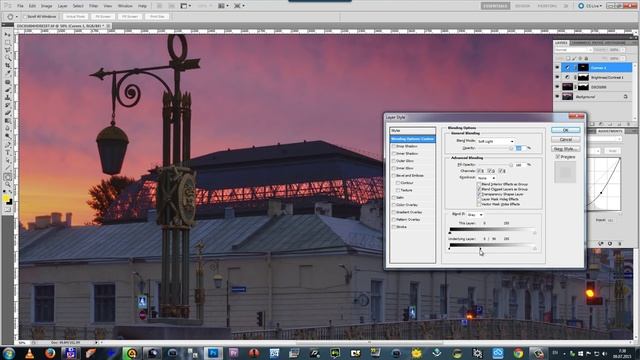Screen dimensions: 640x360
Task: Select the Lasso tool
Action: [7, 51]
